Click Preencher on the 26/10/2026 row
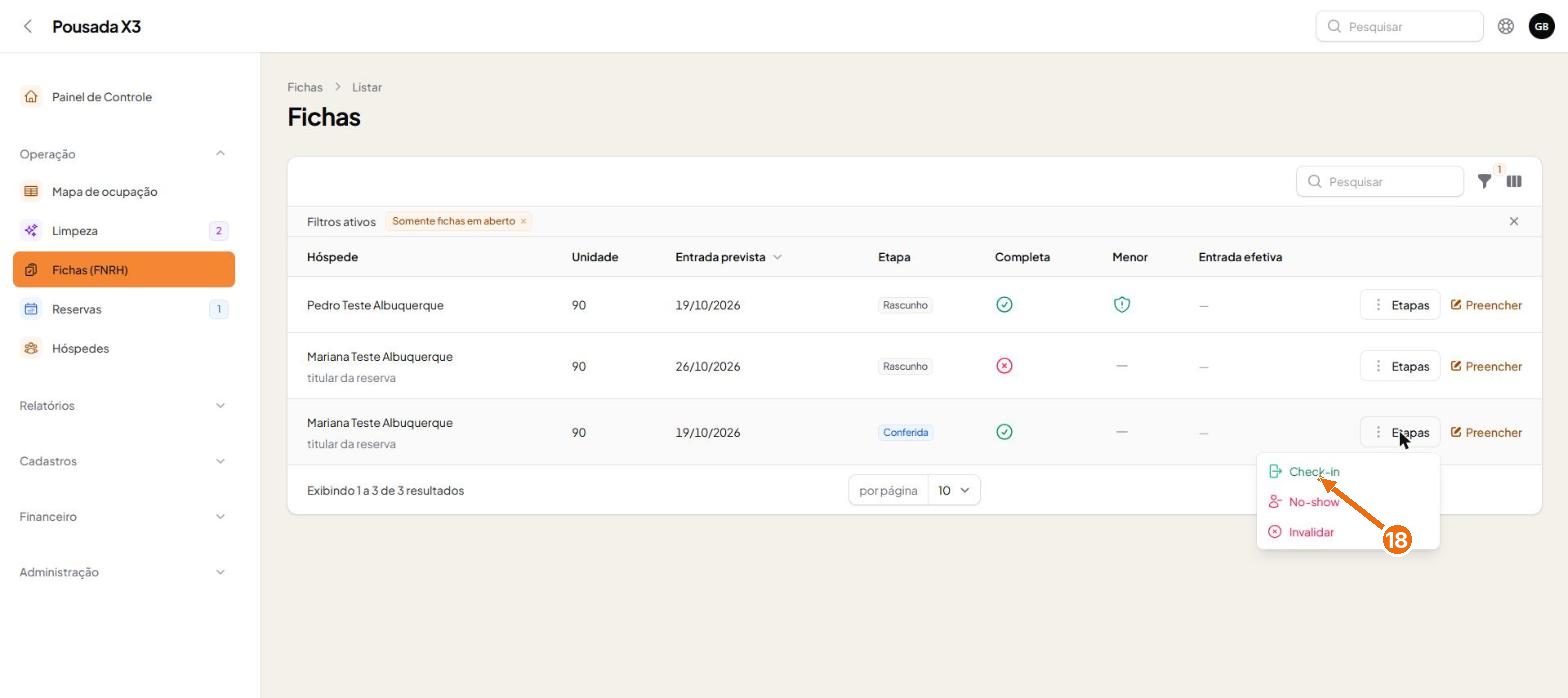 coord(1486,366)
